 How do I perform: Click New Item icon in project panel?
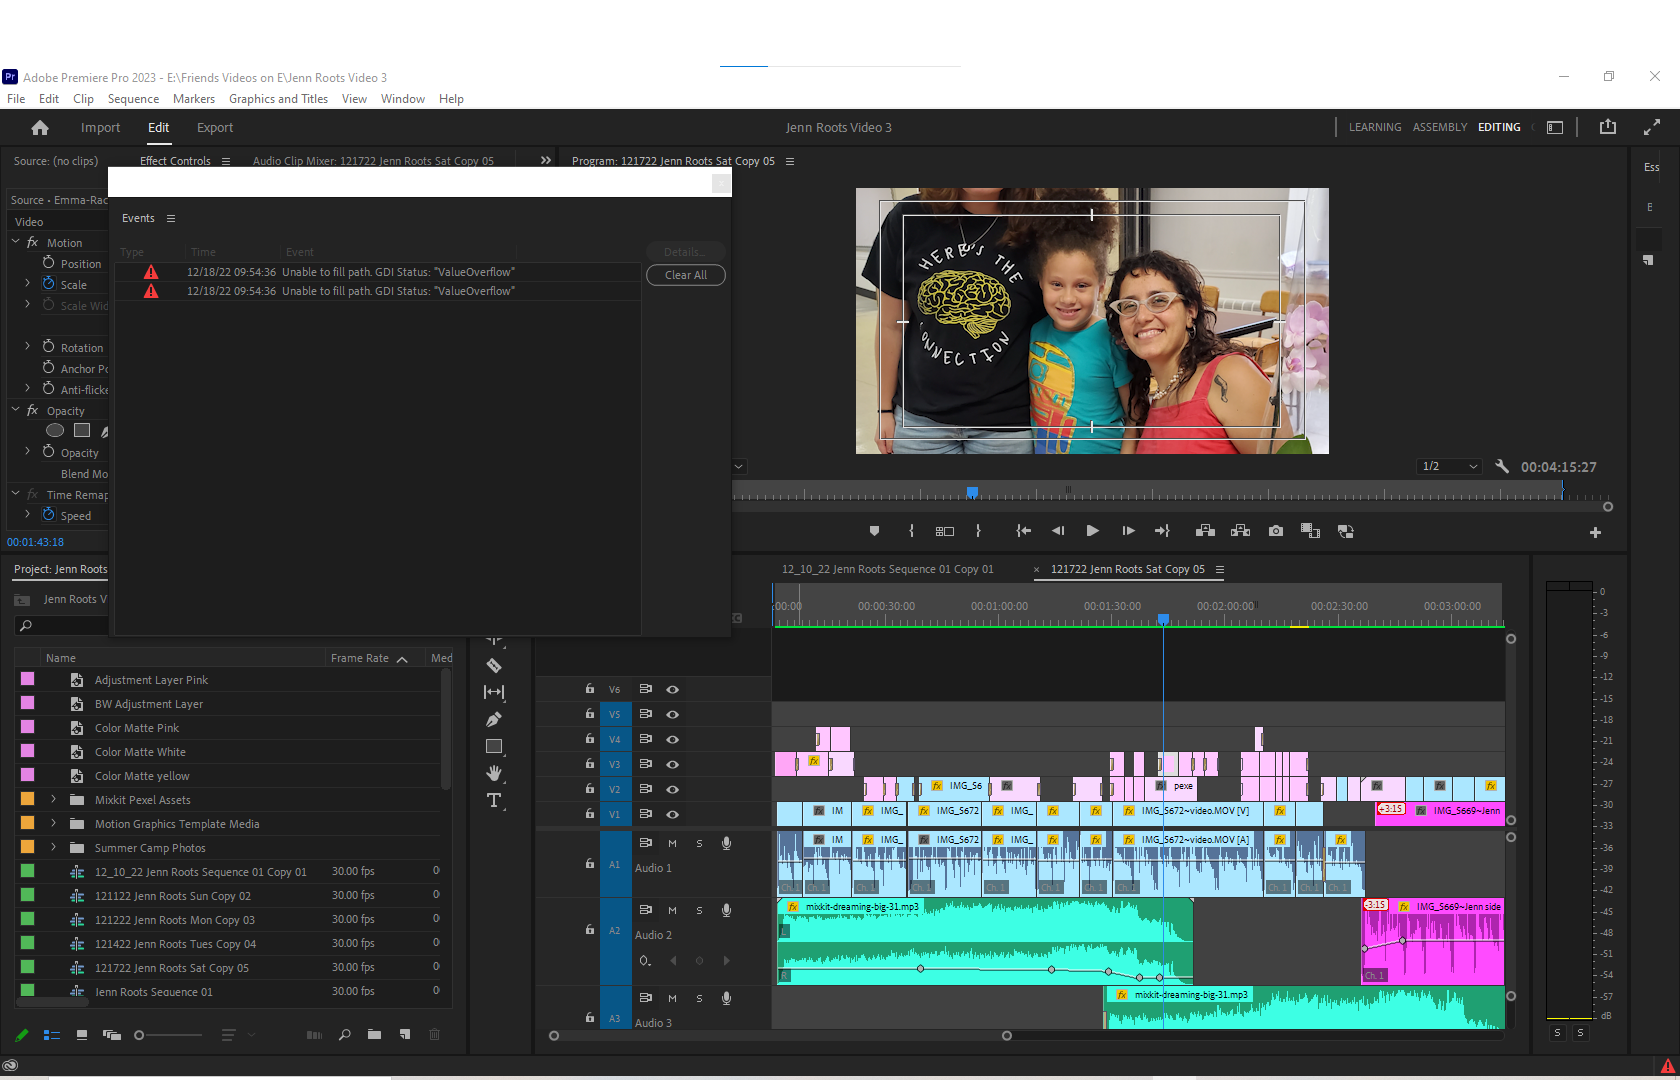tap(405, 1035)
